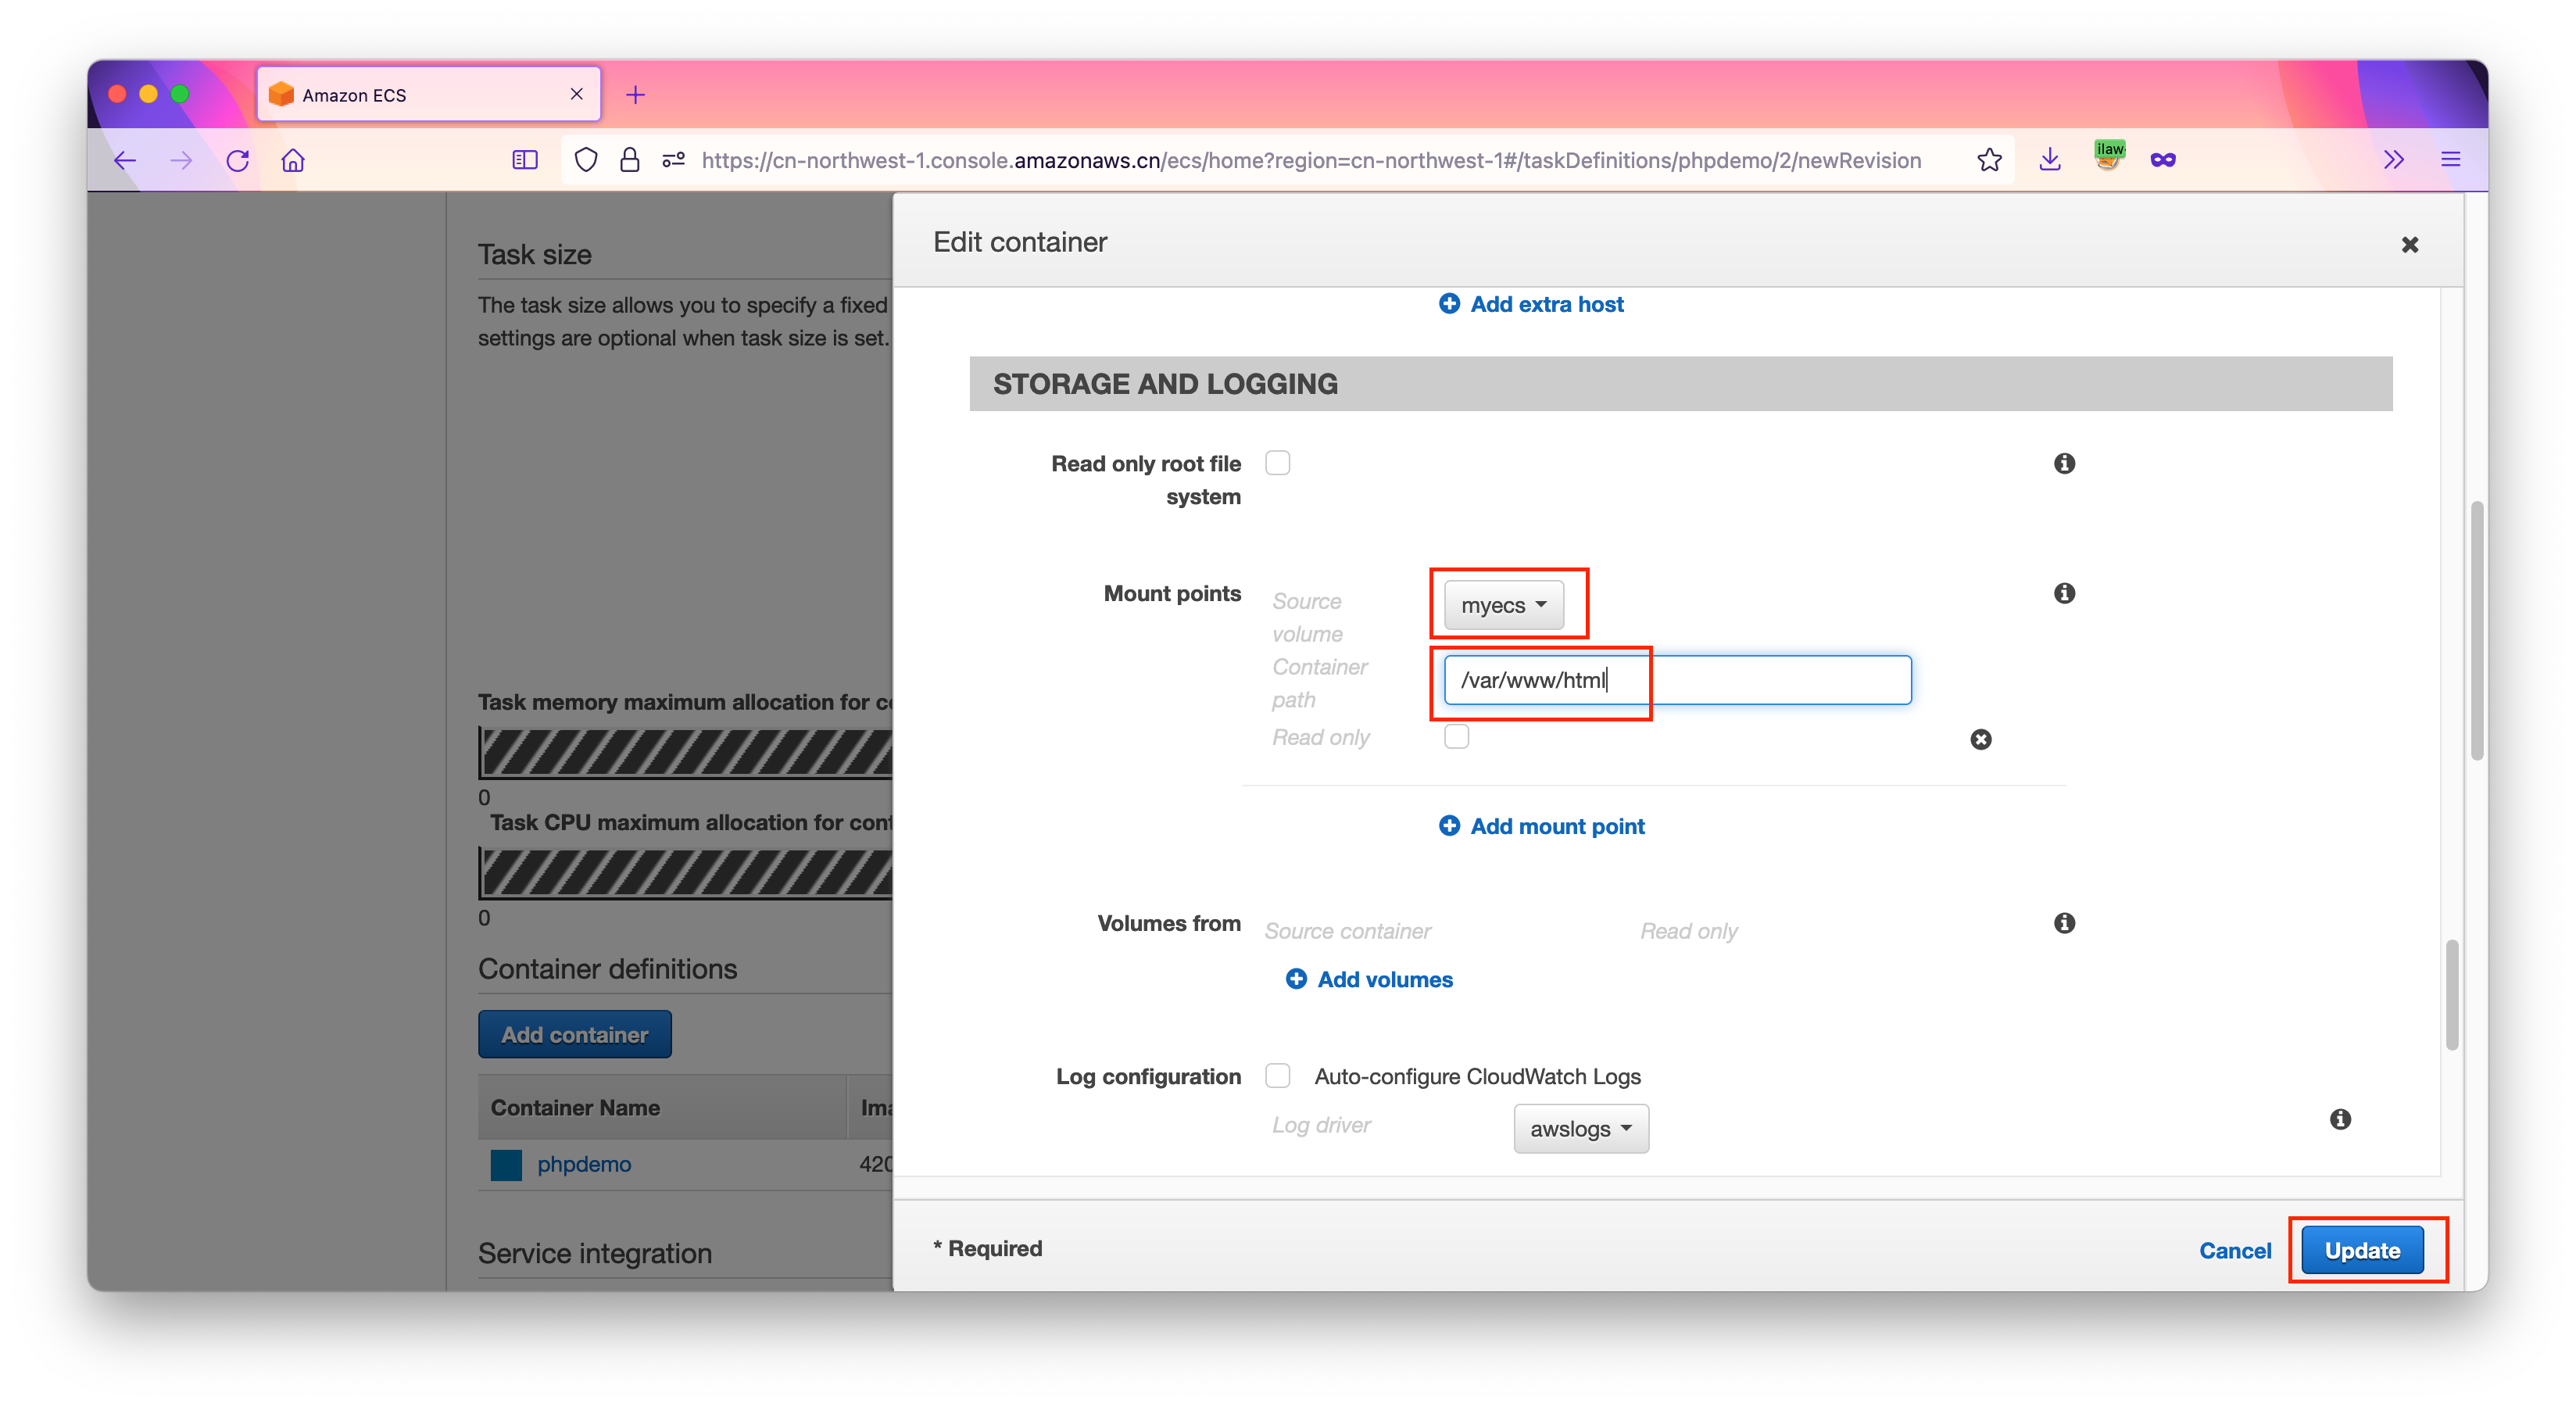Click the Cancel link
2576x1407 pixels.
[x=2235, y=1250]
